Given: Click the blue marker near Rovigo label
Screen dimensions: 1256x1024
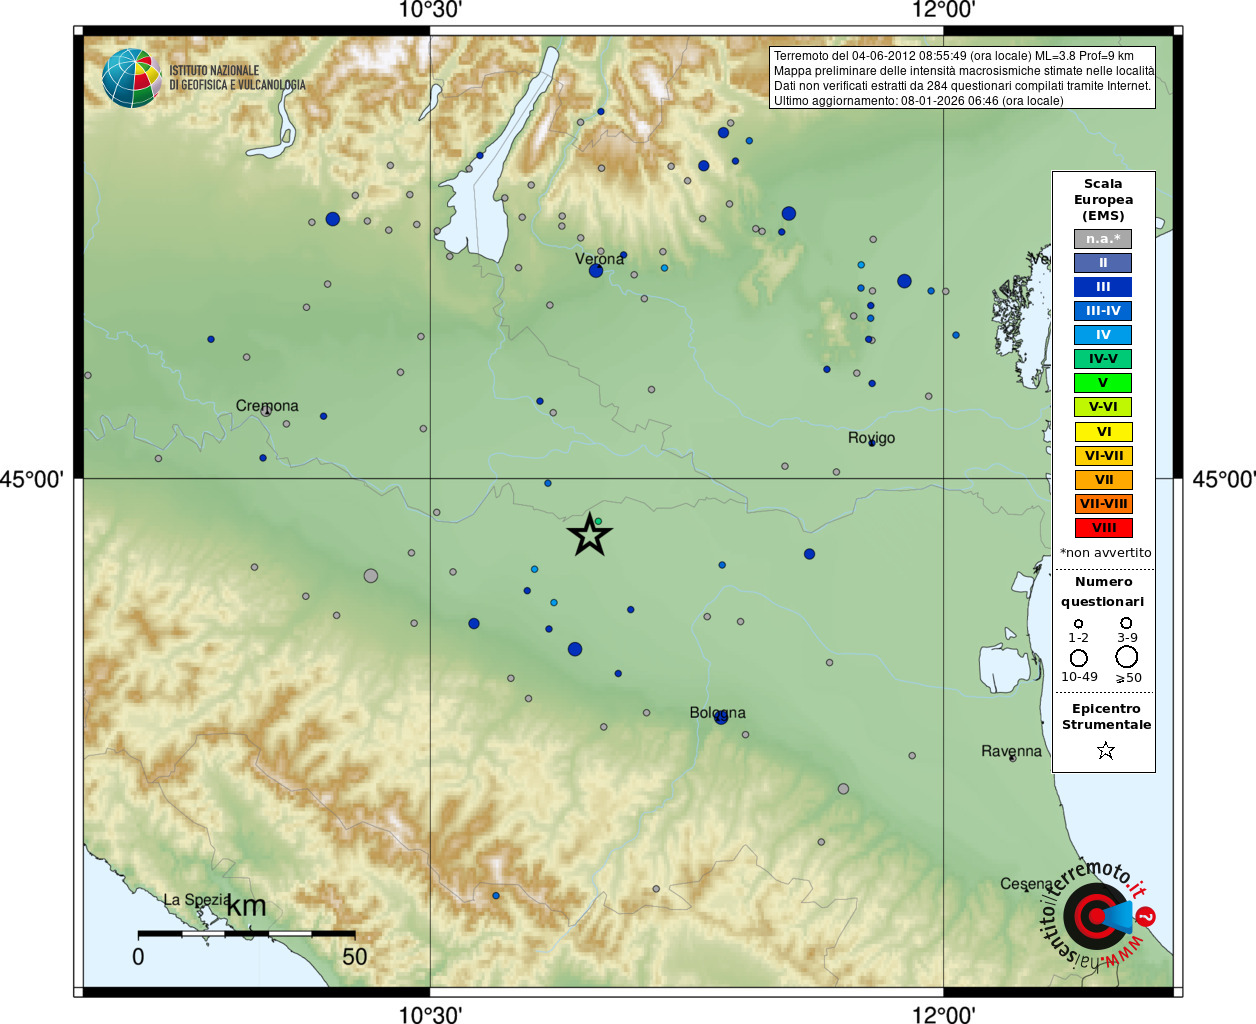Looking at the screenshot, I should click(x=872, y=442).
